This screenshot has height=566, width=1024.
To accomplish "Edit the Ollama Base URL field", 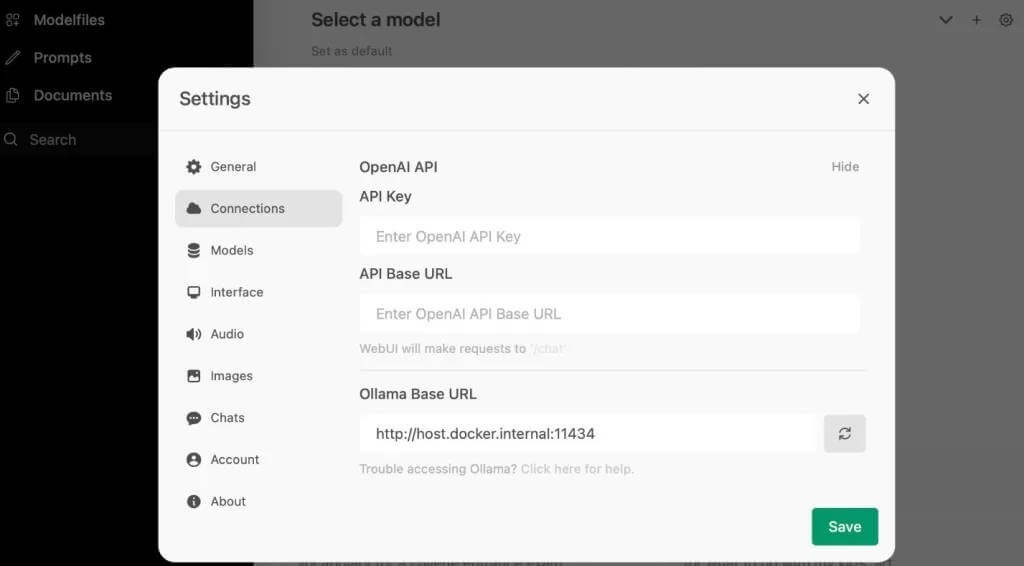I will click(x=588, y=434).
